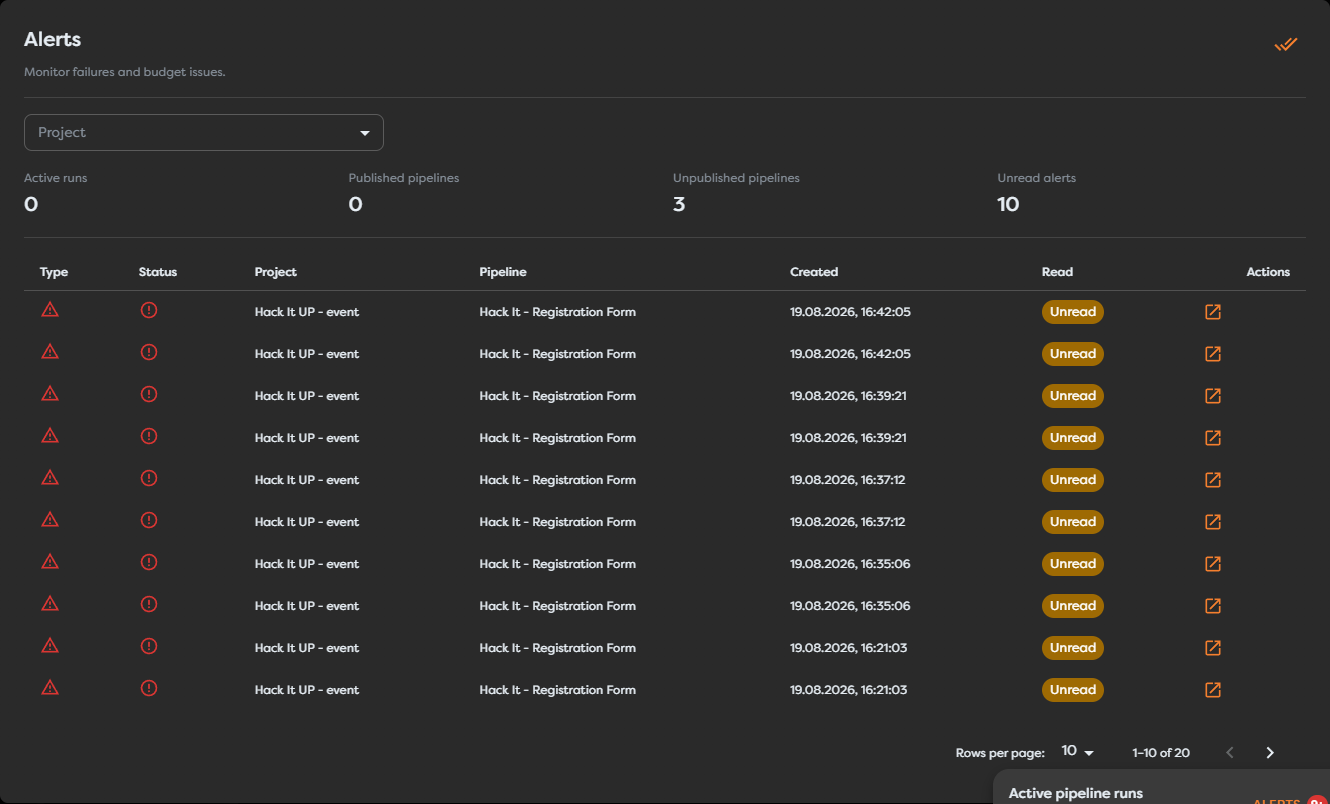Click the Alerts page heading
This screenshot has width=1330, height=804.
click(x=53, y=40)
